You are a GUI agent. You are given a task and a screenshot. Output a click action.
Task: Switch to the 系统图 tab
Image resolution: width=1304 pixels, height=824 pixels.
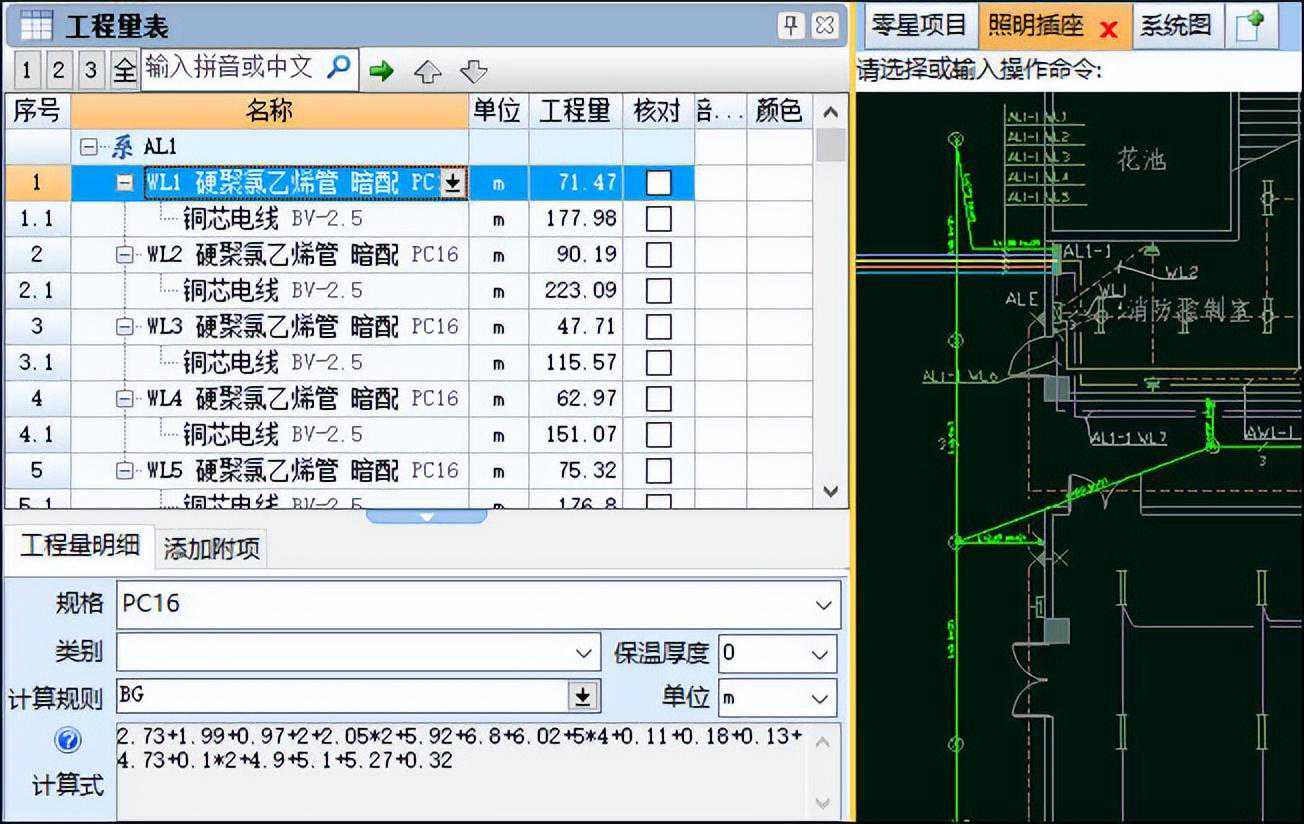1175,26
